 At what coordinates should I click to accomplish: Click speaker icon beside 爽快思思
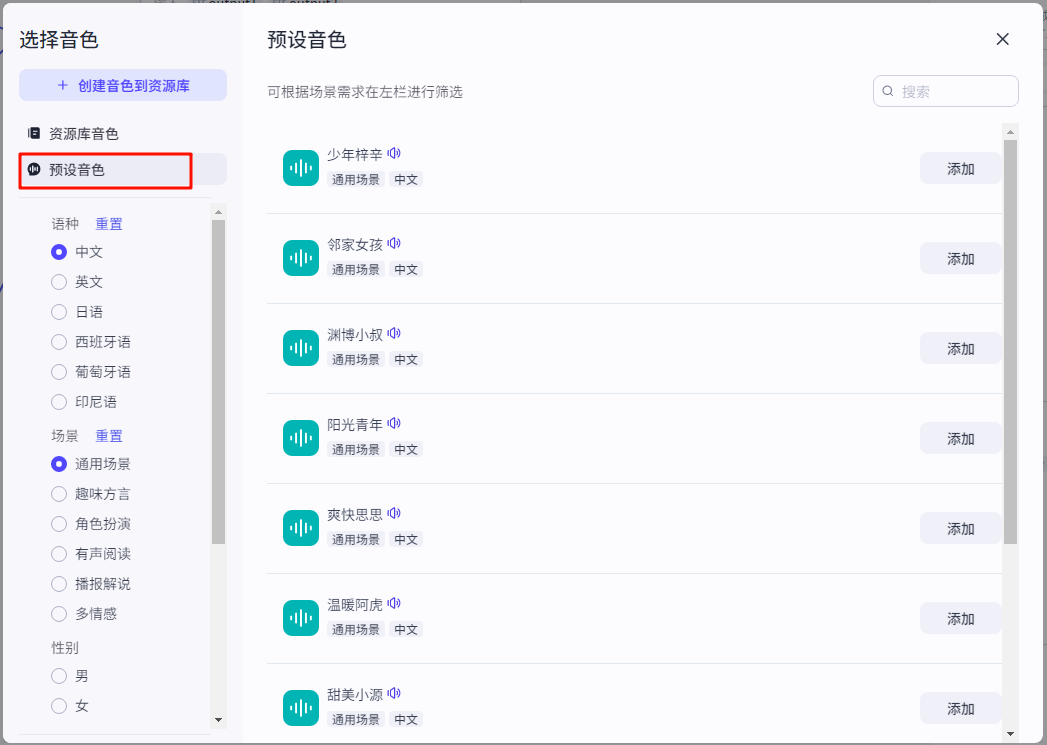(394, 514)
